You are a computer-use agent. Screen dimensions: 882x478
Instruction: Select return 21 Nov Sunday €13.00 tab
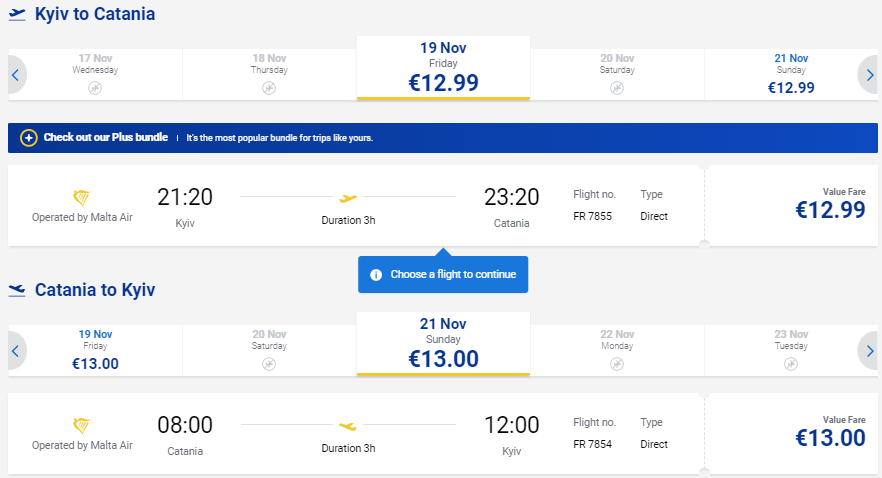pyautogui.click(x=443, y=344)
